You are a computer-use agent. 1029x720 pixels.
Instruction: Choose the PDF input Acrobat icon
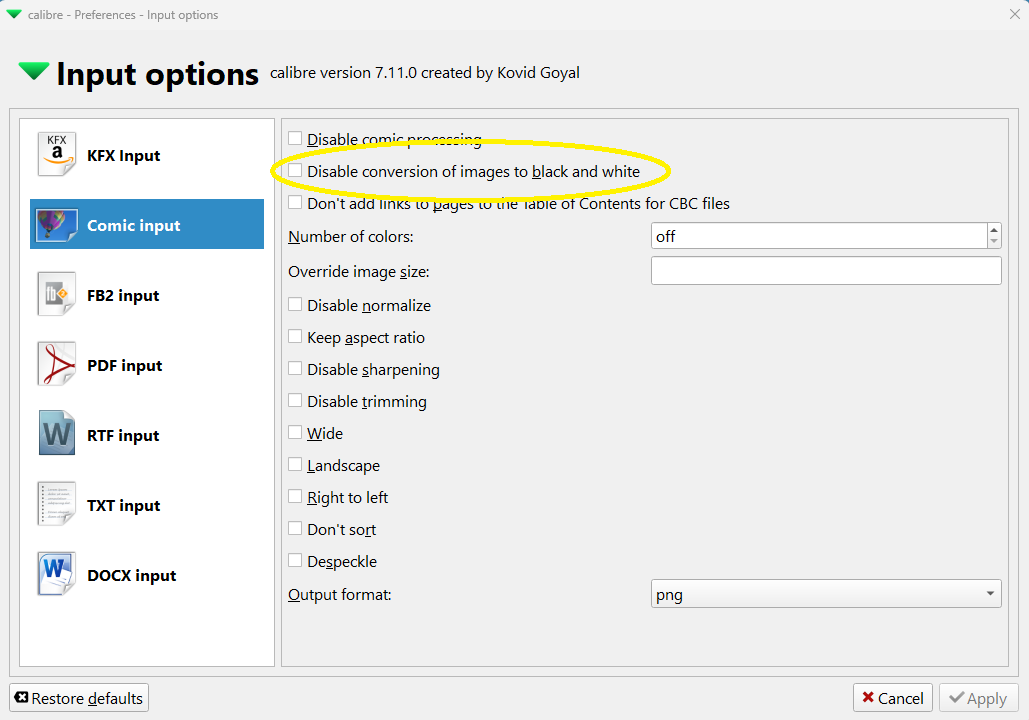pyautogui.click(x=57, y=365)
